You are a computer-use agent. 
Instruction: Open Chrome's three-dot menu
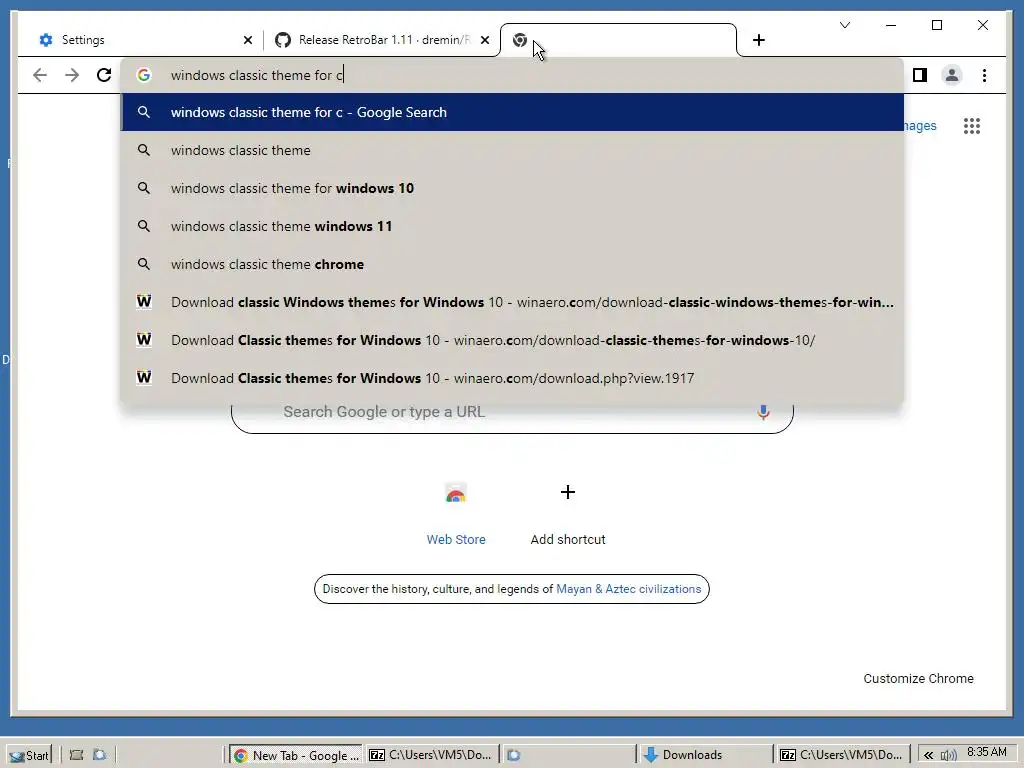[984, 75]
